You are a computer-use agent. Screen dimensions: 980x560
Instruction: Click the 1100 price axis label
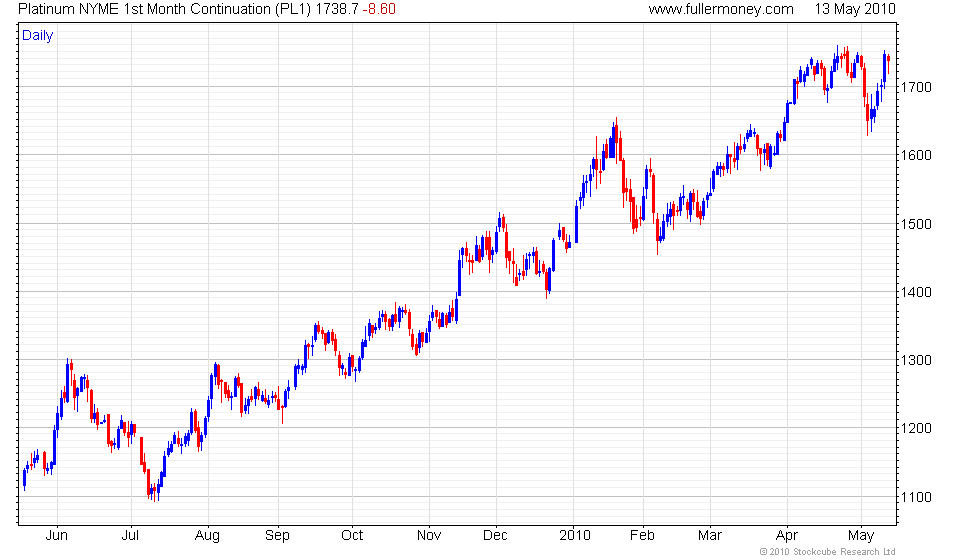pos(916,498)
